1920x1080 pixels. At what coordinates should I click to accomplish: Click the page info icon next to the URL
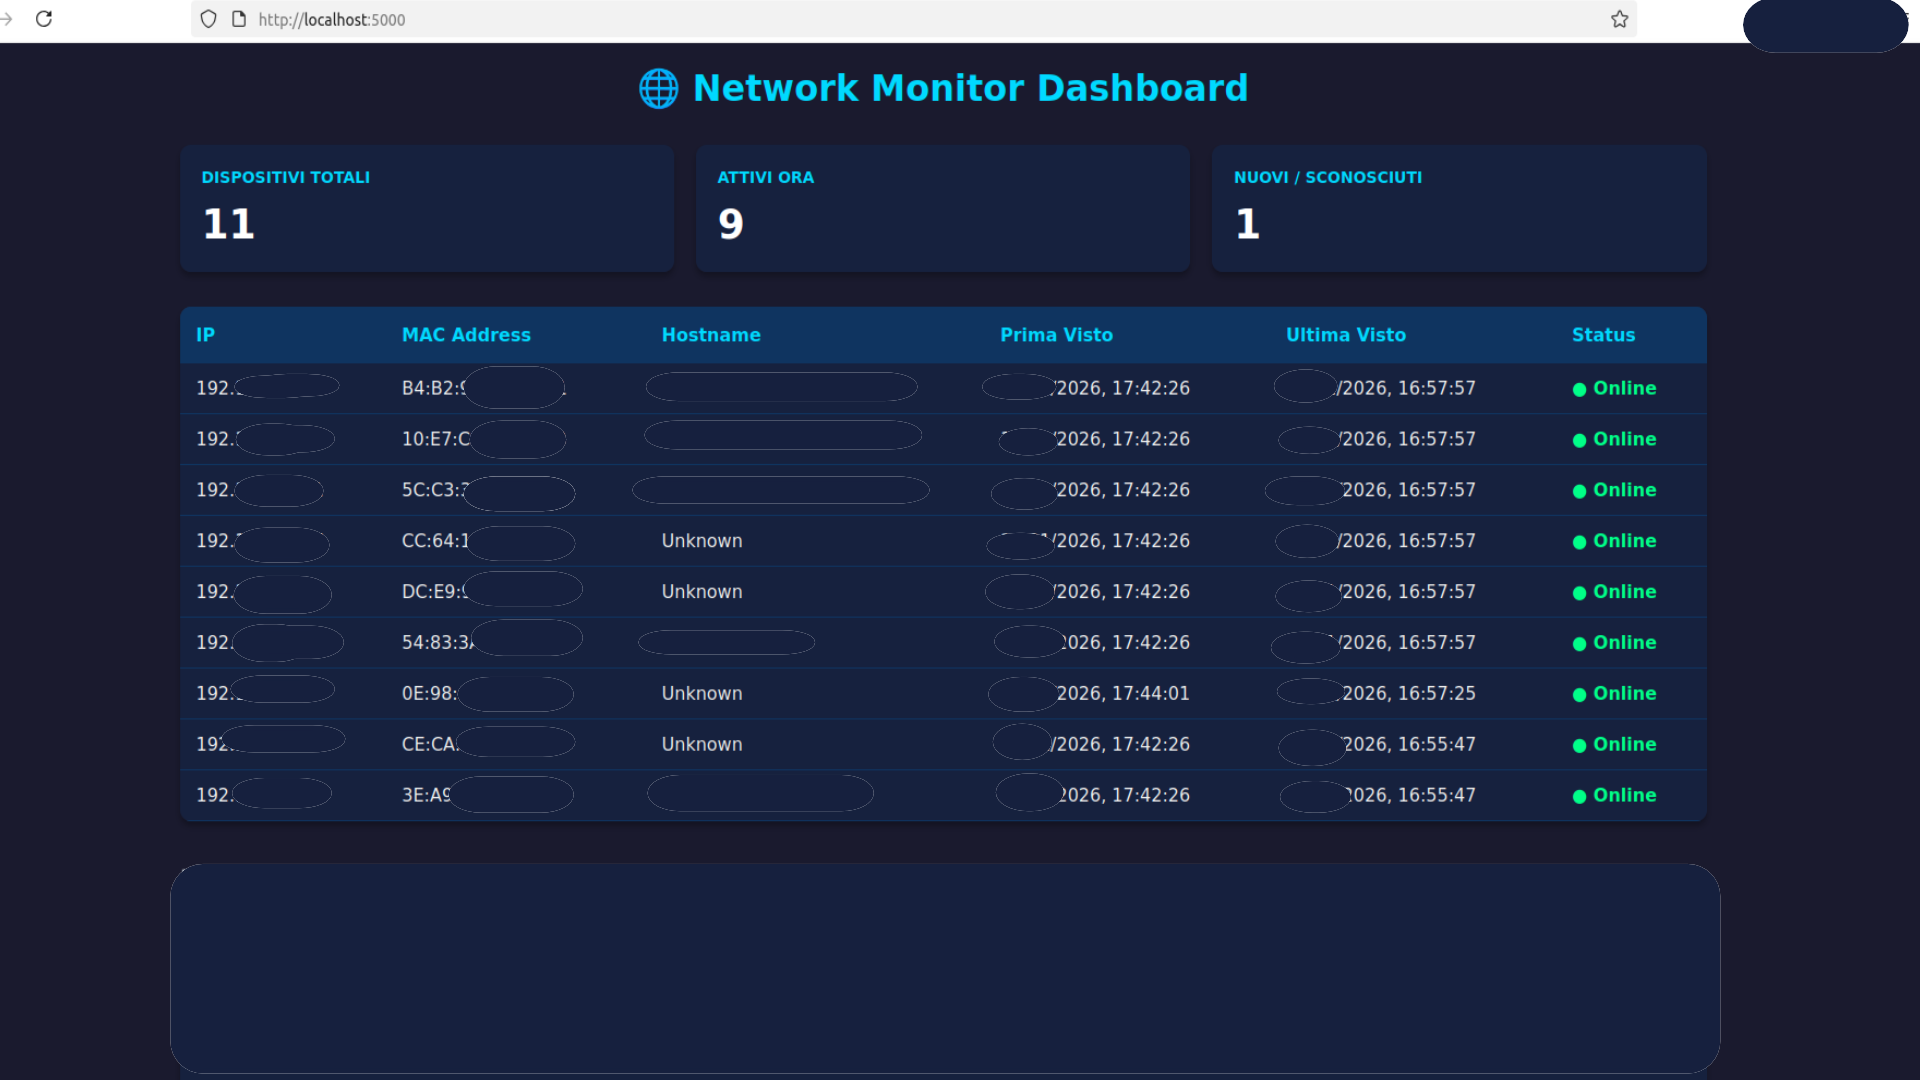click(238, 18)
